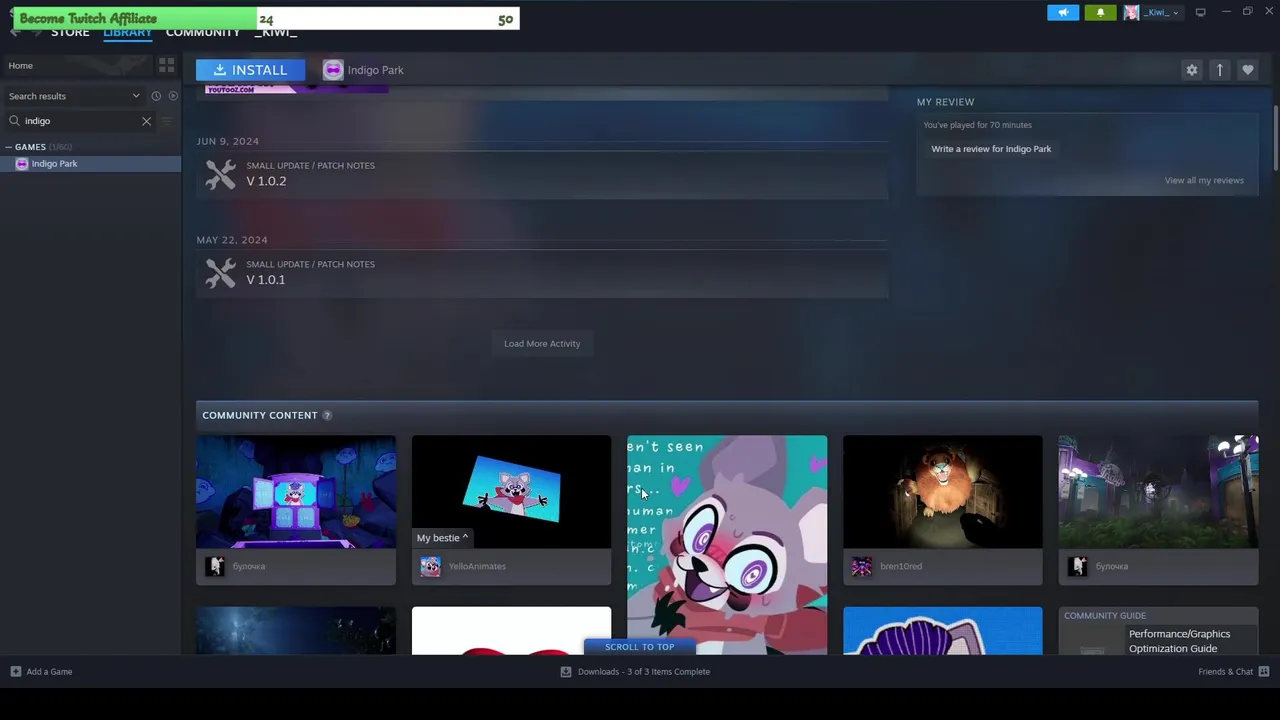Screen dimensions: 1280x720
Task: Expand the _Kiwi_ account dropdown arrow
Action: (x=1175, y=13)
